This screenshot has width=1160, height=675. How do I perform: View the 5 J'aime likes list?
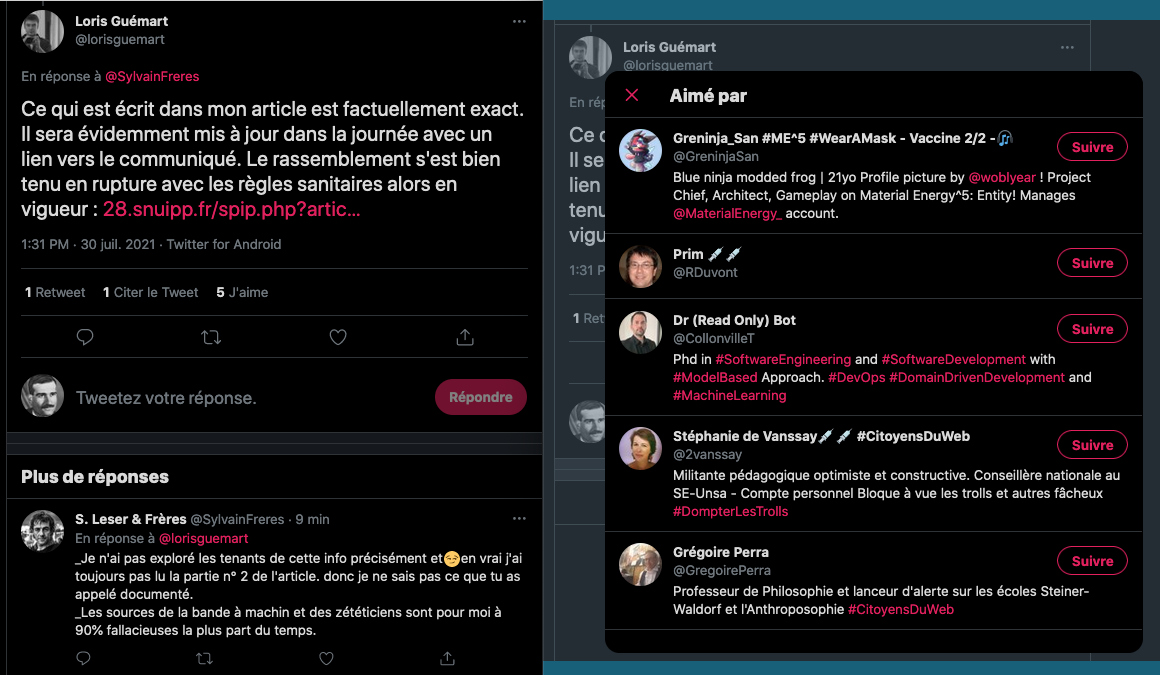pos(242,292)
